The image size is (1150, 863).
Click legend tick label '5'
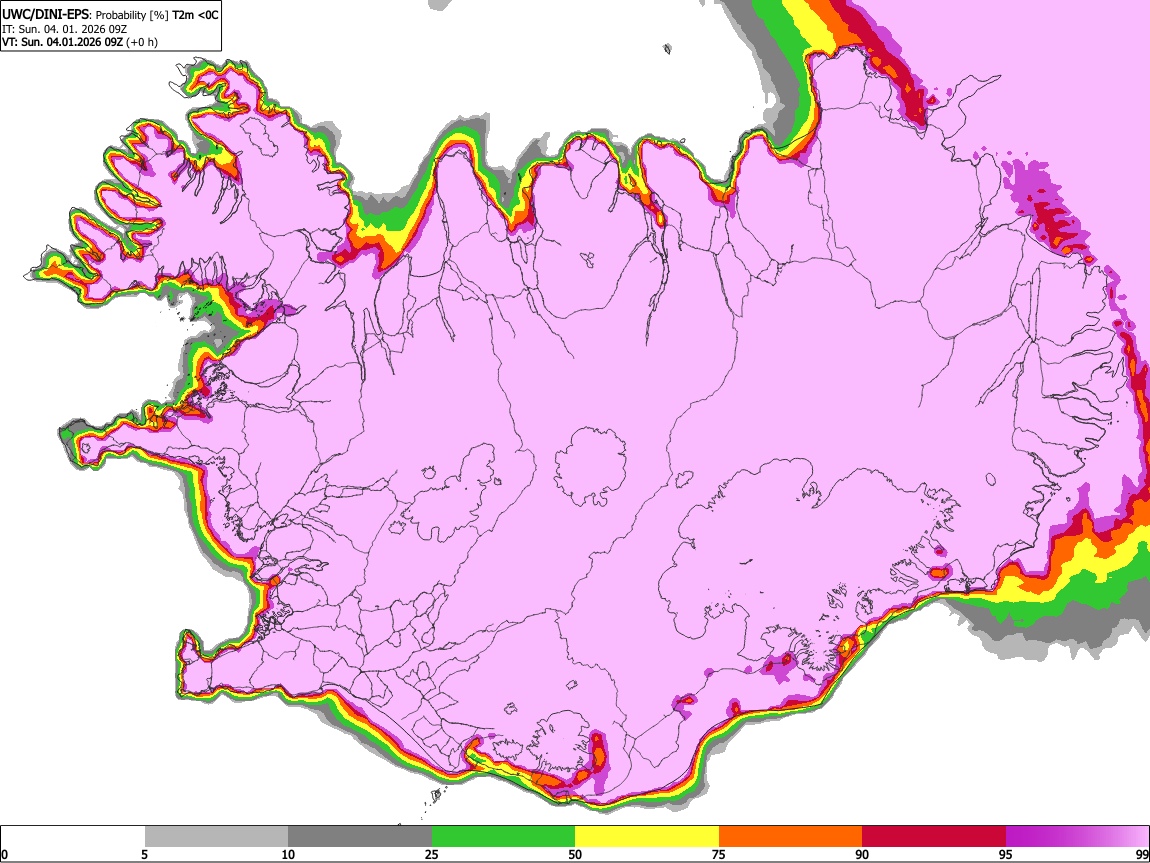(x=145, y=854)
